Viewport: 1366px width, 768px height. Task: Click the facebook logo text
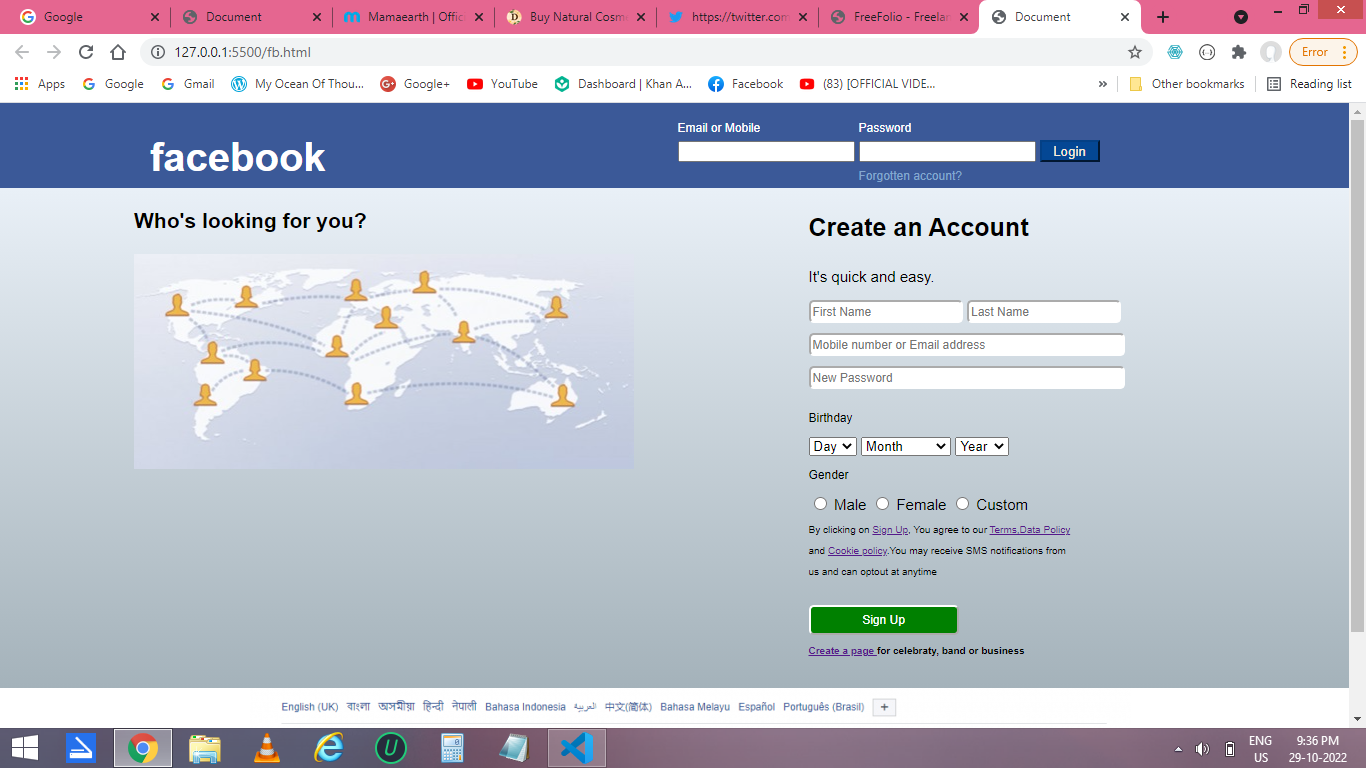[238, 157]
